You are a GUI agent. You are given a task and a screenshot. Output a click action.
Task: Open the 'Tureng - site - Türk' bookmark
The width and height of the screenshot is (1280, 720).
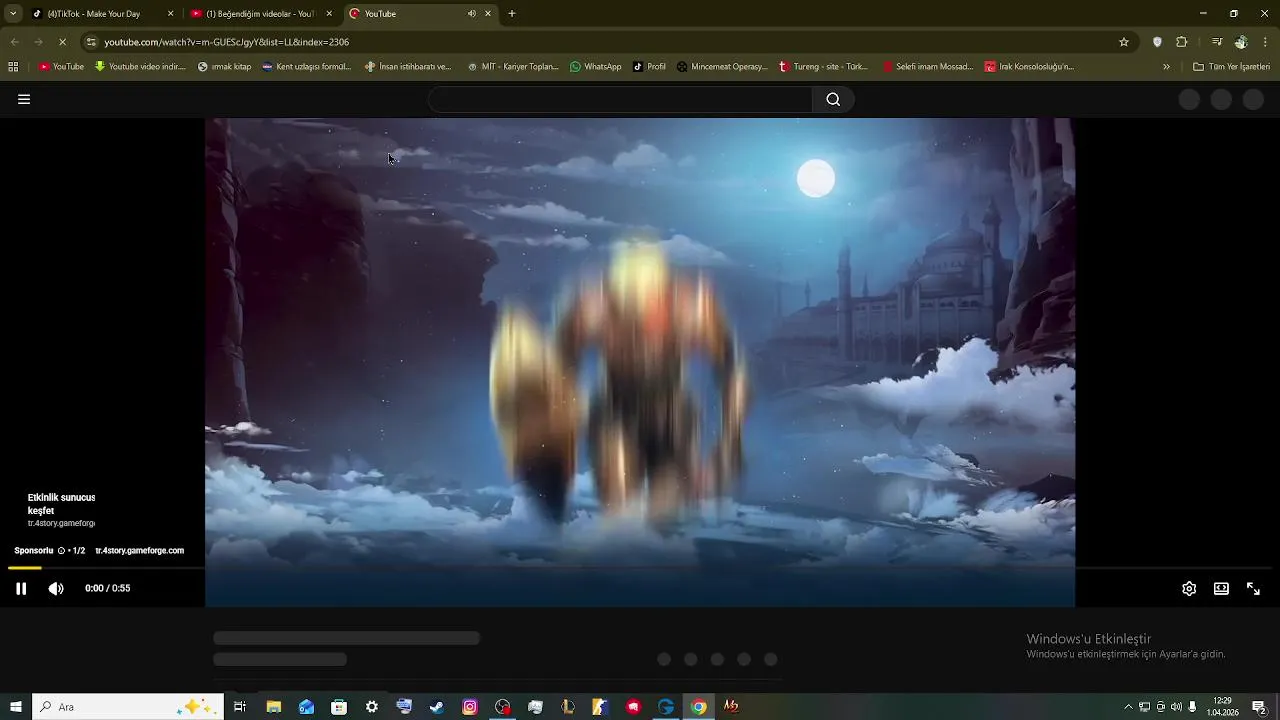pos(823,67)
